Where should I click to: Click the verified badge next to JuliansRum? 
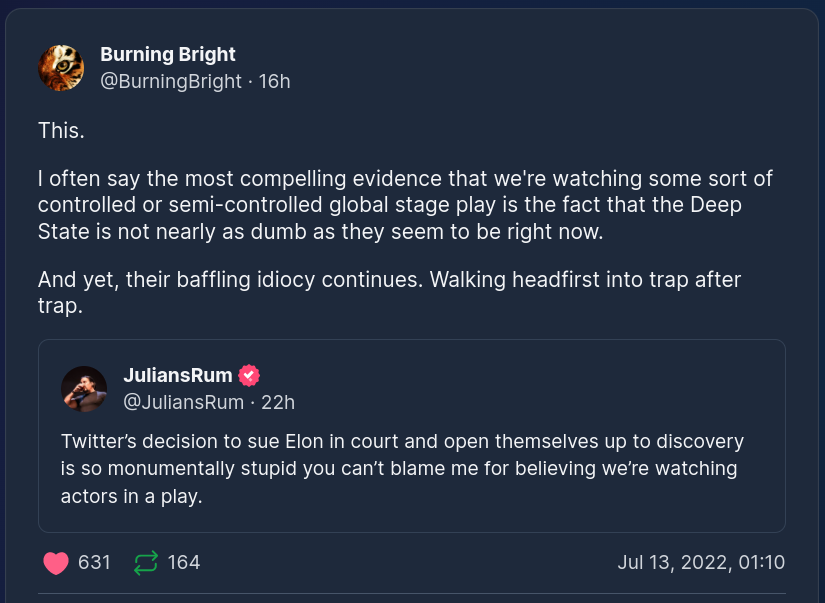(249, 376)
